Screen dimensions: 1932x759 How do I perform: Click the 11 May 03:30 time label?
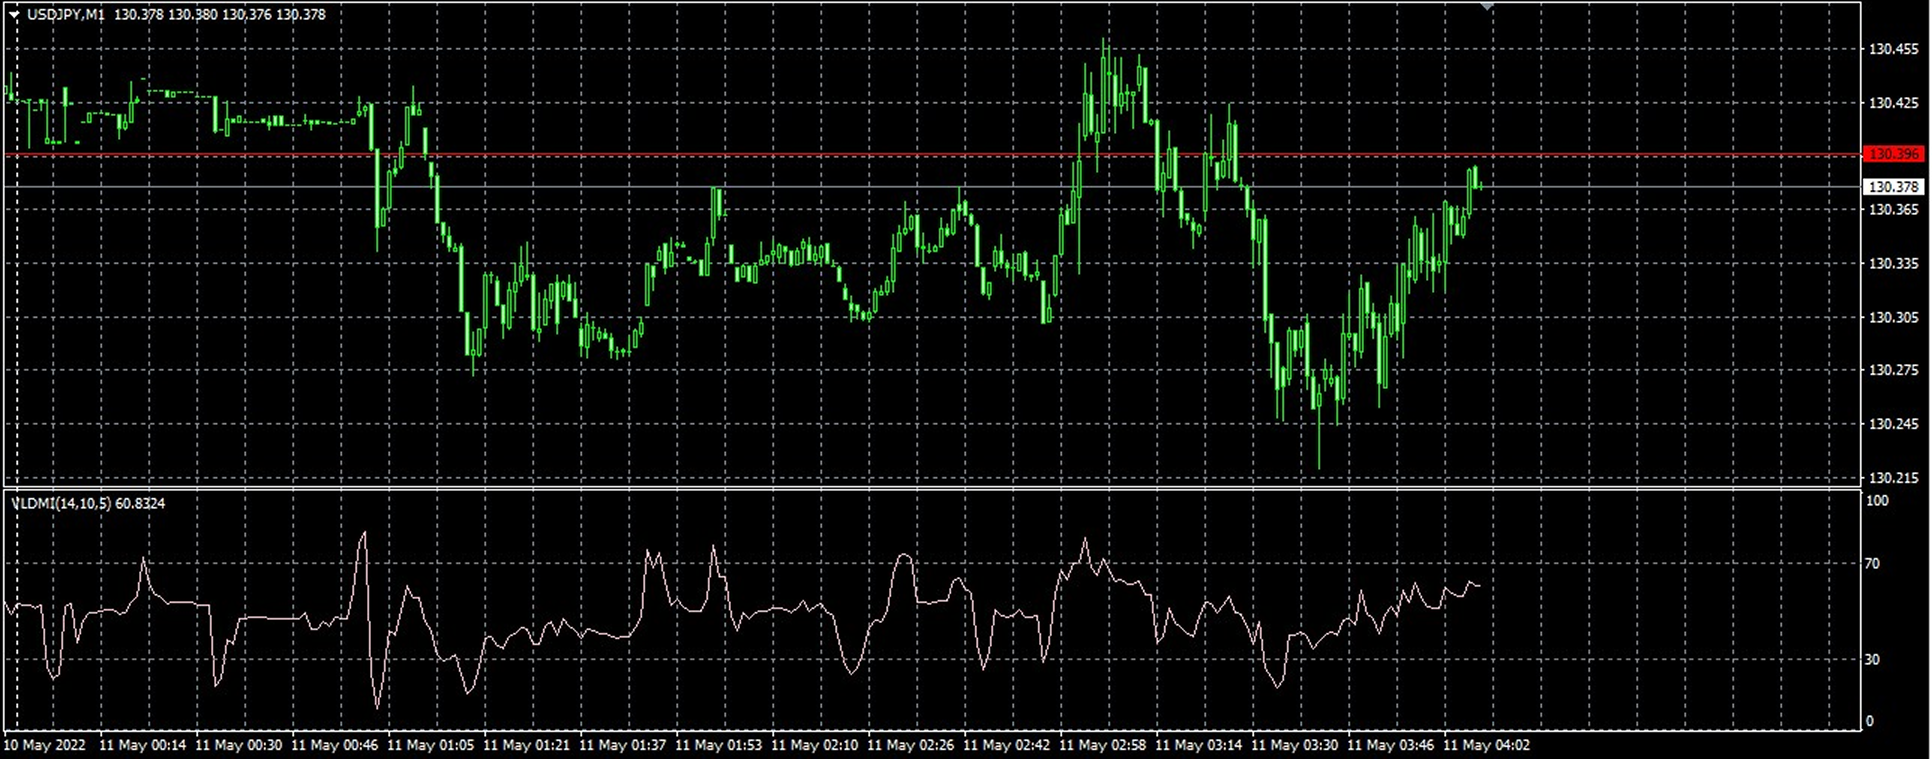pos(1294,745)
